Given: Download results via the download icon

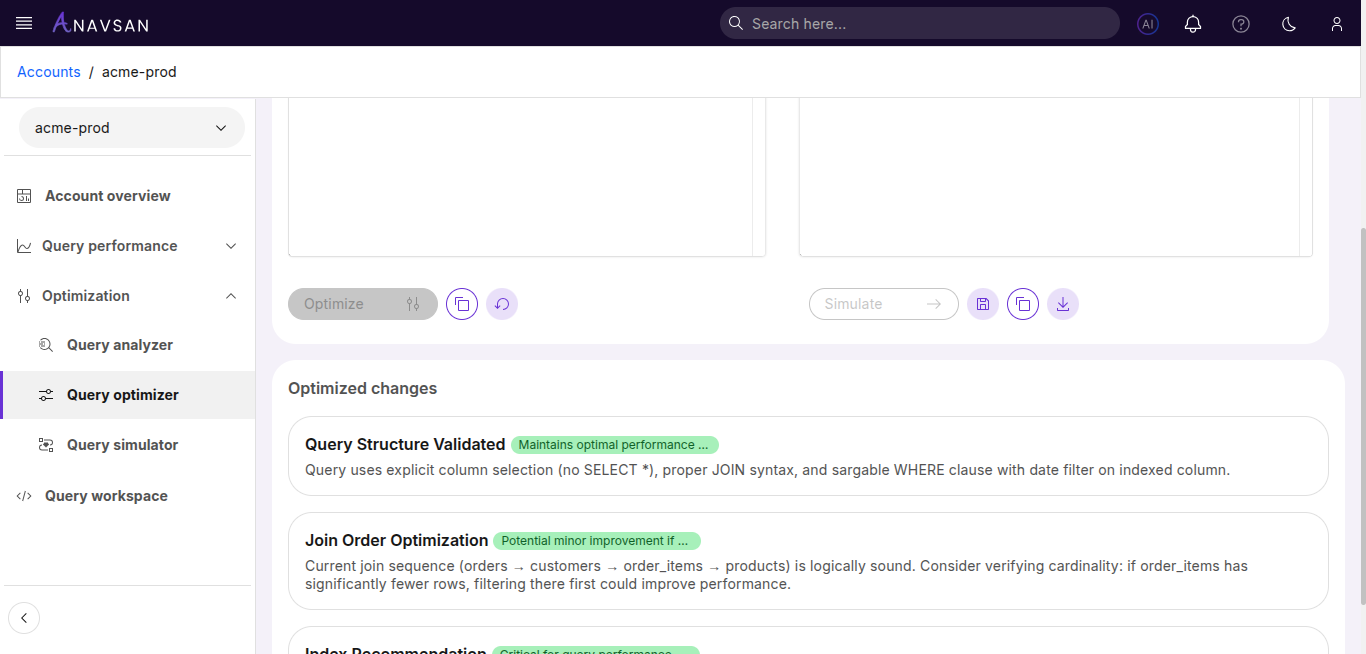Looking at the screenshot, I should point(1063,303).
